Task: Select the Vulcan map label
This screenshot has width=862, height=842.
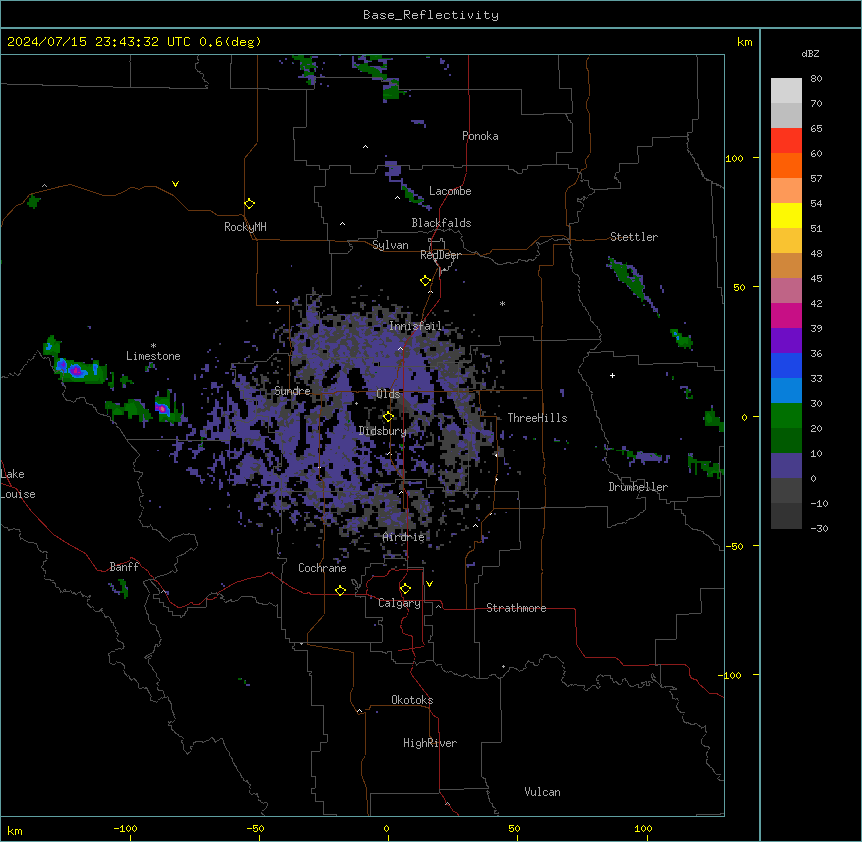Action: click(542, 792)
